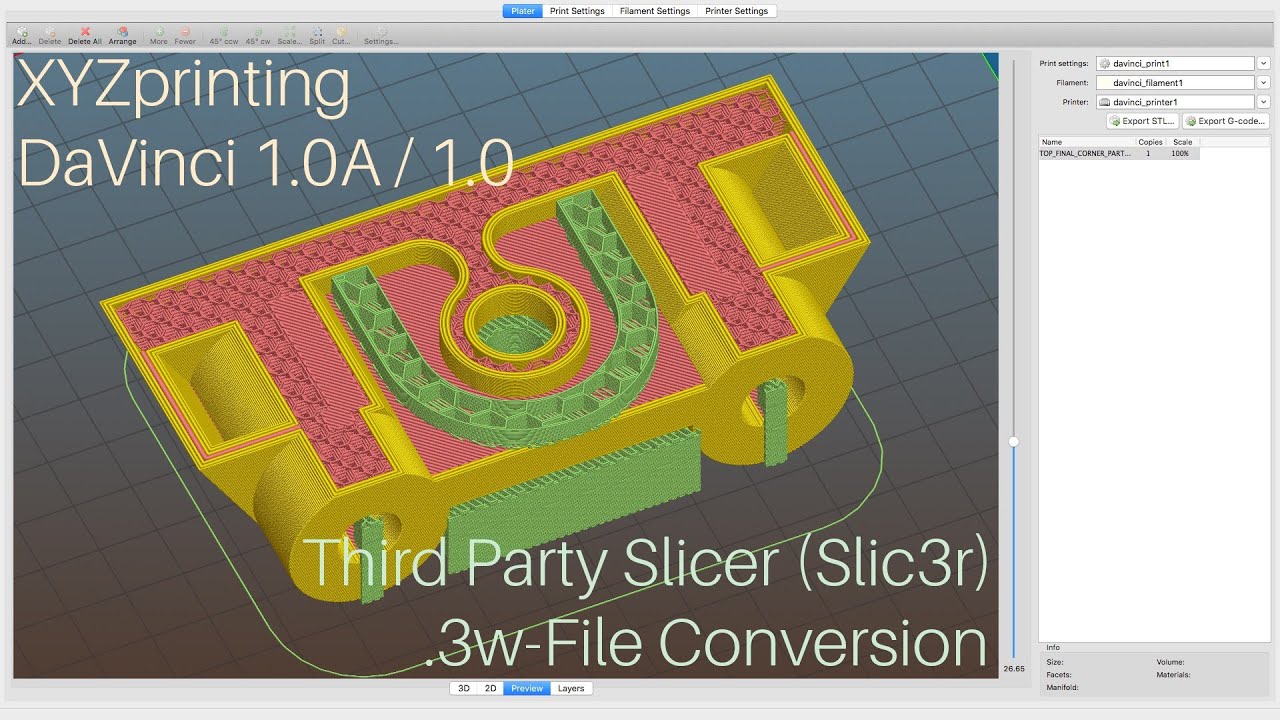1280x720 pixels.
Task: Expand the Print settings preset dropdown arrow
Action: [1263, 63]
